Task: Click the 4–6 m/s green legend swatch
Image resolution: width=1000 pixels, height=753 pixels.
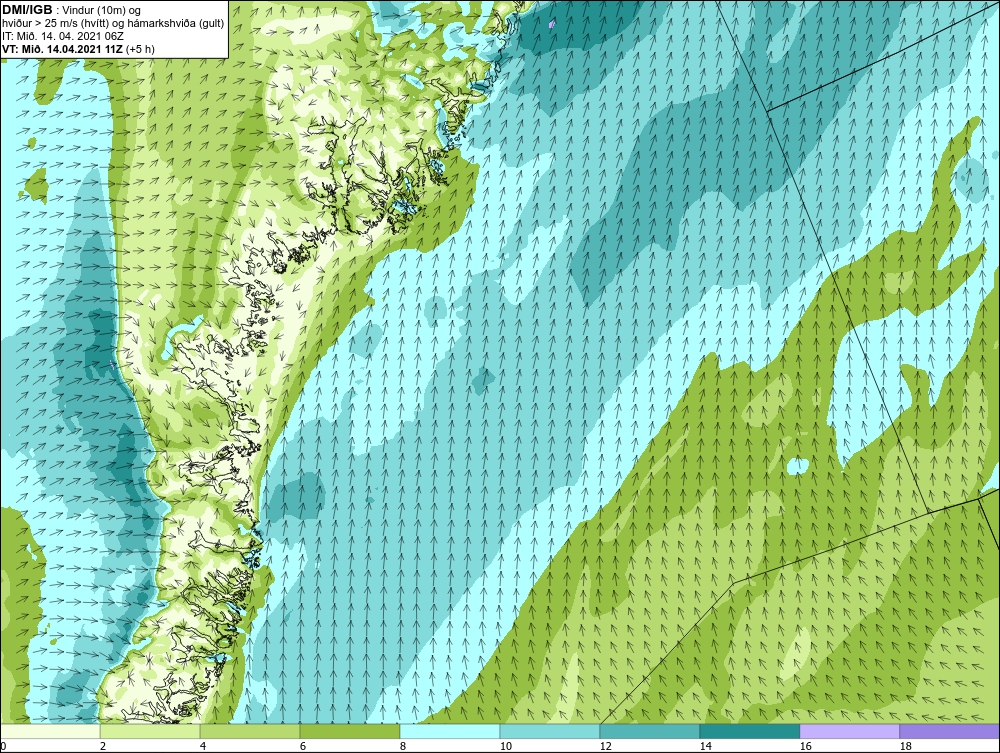Action: coord(250,731)
